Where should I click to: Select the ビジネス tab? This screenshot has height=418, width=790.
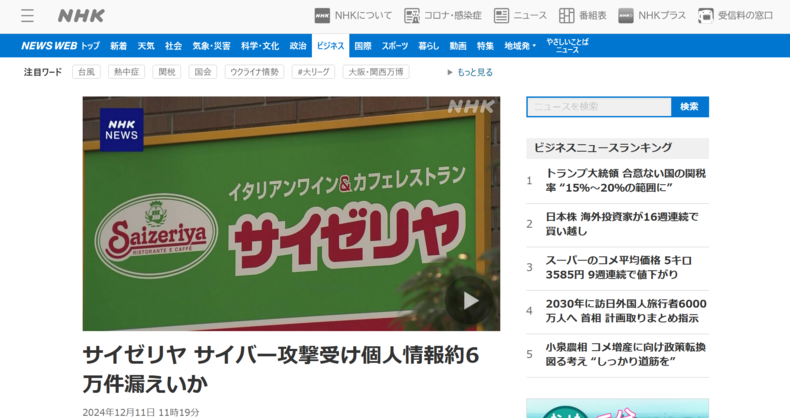point(331,46)
